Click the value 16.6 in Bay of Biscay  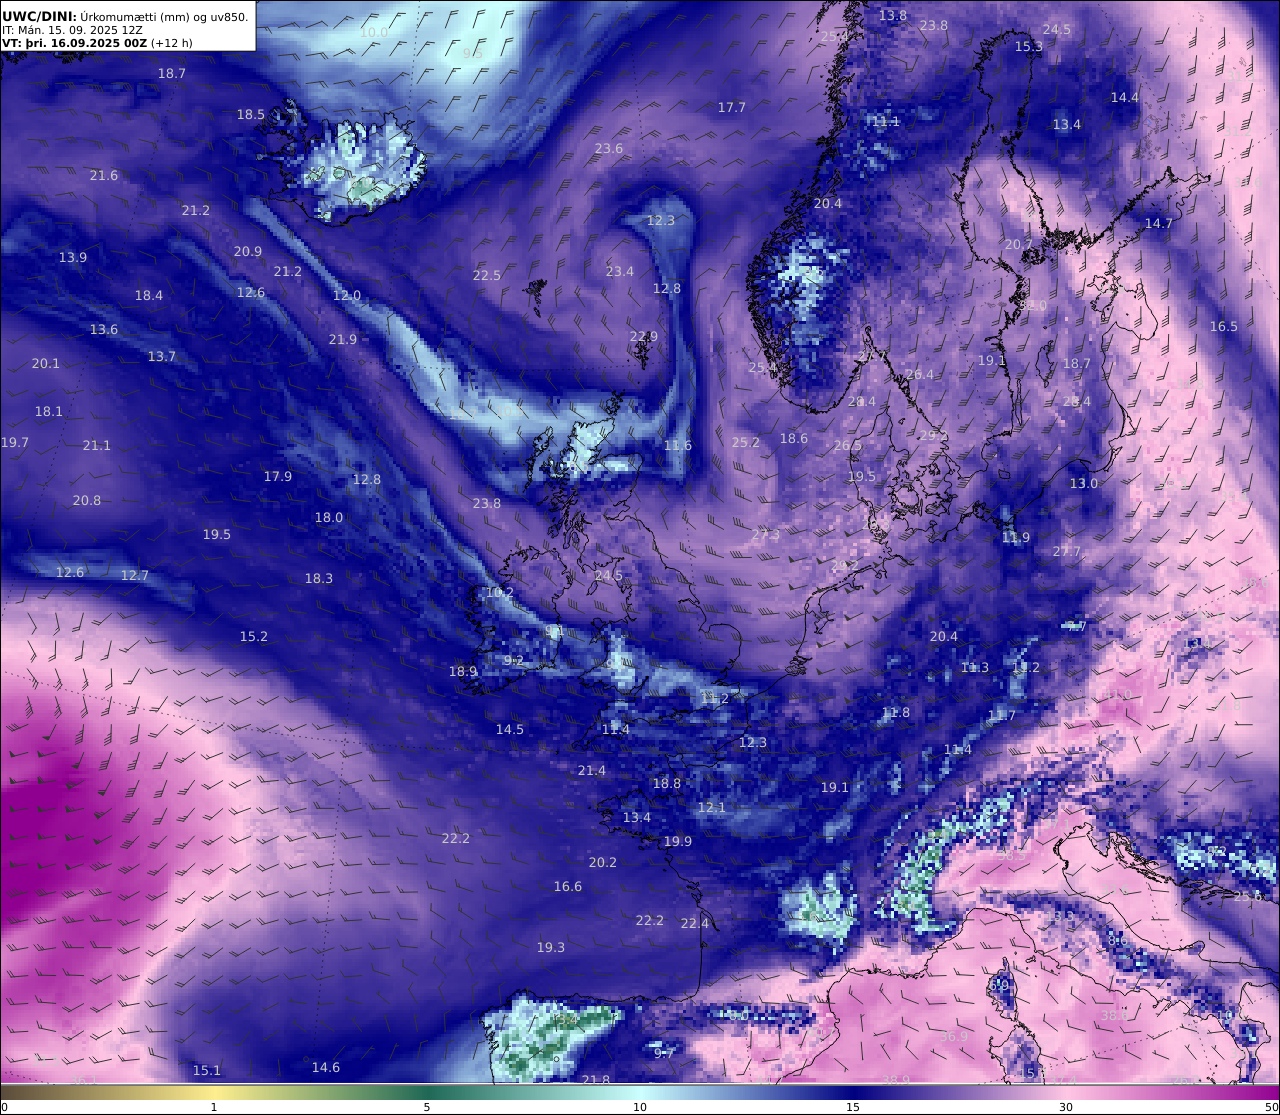click(568, 887)
